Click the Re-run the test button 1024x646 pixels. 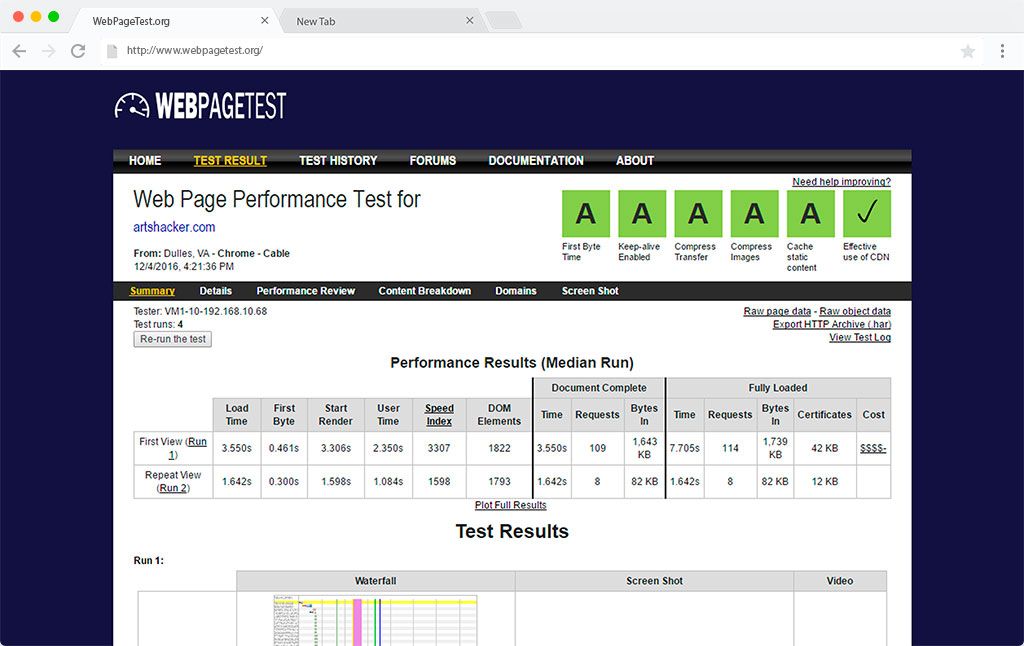172,339
